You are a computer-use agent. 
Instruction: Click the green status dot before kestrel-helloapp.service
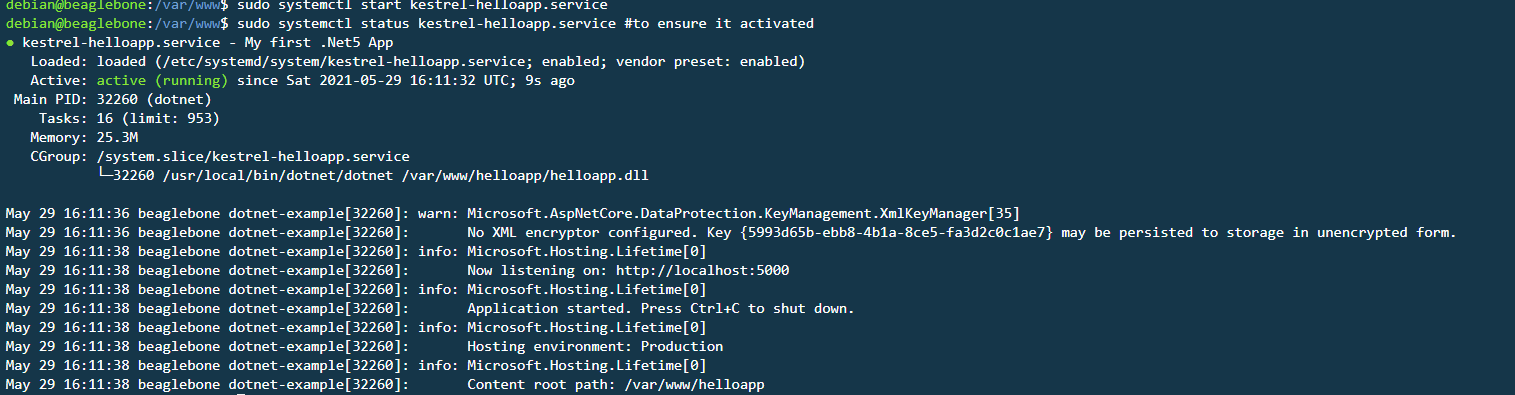[10, 43]
